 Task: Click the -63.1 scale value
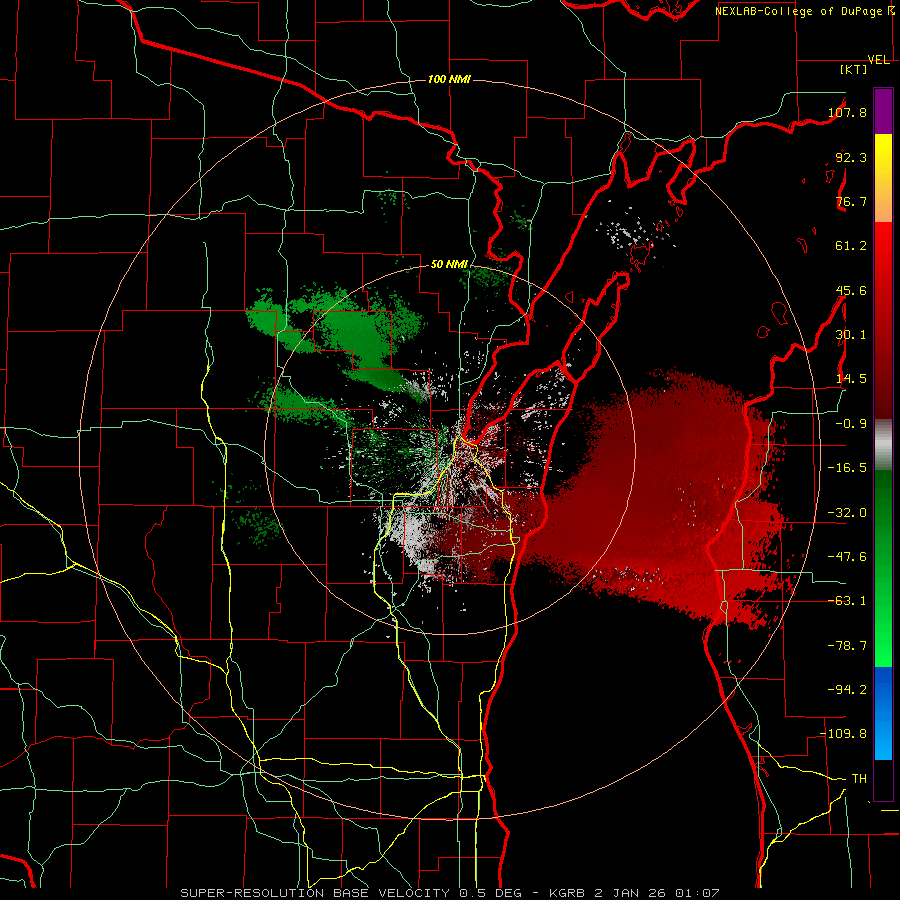point(847,601)
